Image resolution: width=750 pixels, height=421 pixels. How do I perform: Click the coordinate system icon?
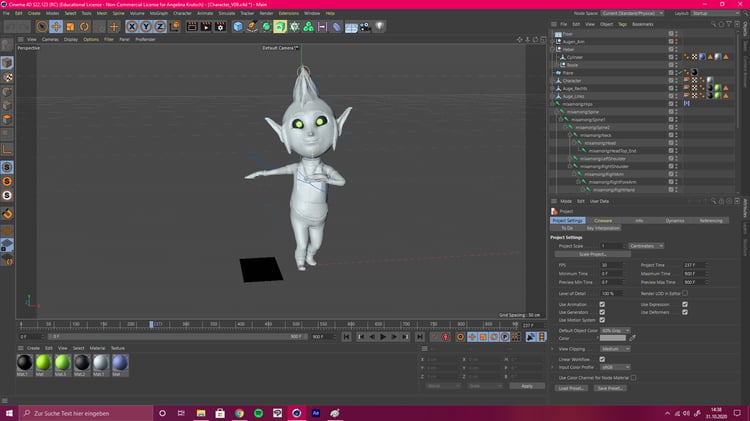(x=175, y=27)
